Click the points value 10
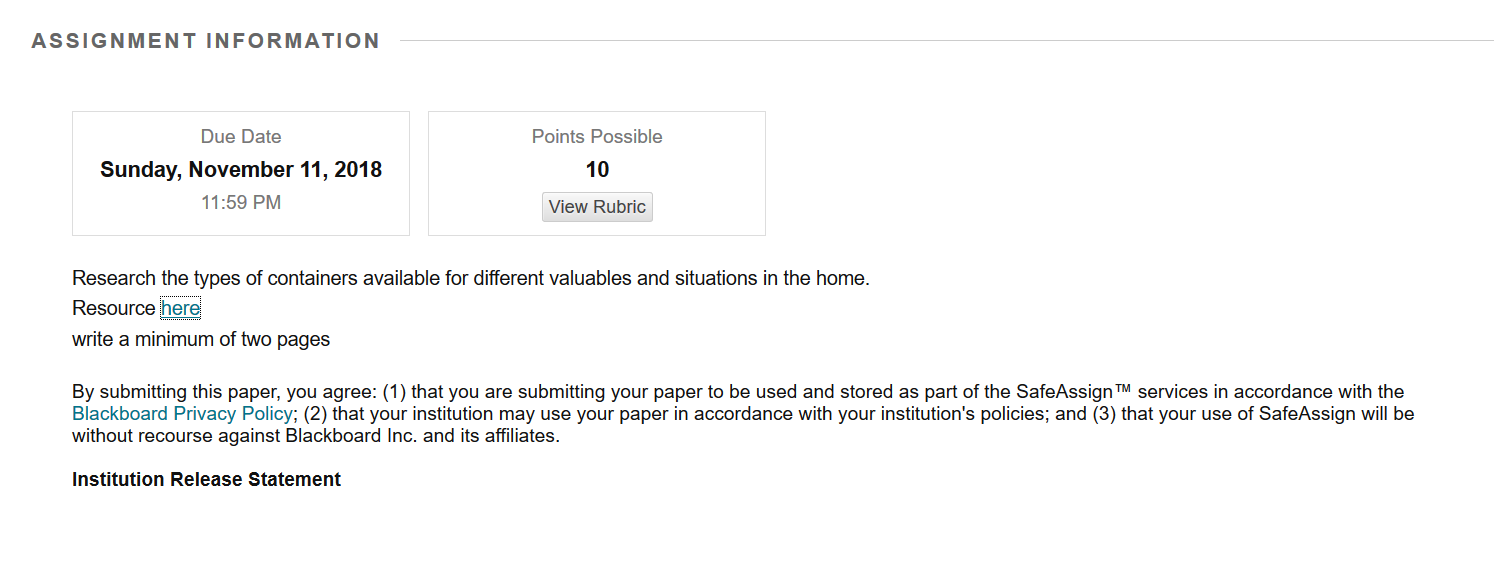Screen dimensions: 1494x569 [x=597, y=170]
